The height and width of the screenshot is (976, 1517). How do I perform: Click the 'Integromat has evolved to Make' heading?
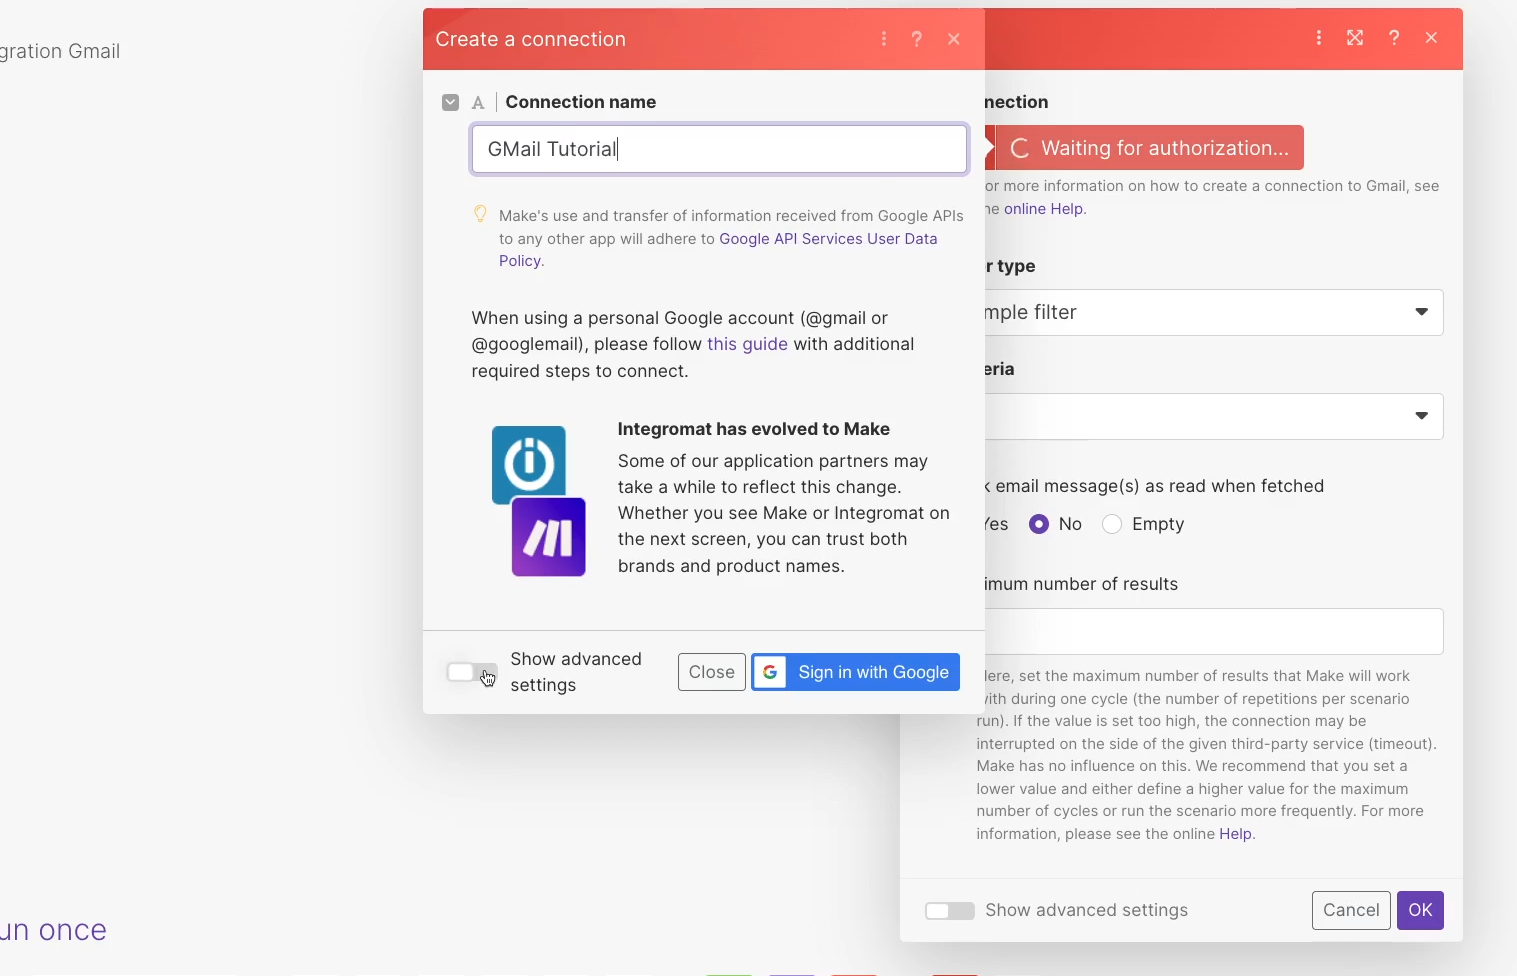[754, 429]
